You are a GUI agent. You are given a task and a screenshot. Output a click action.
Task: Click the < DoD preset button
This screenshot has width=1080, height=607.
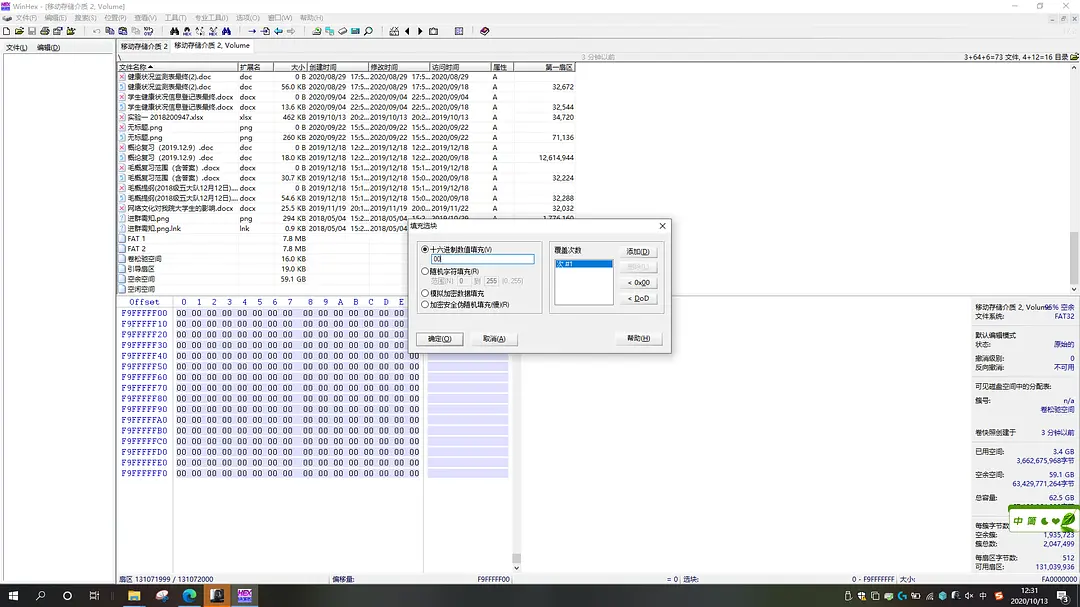637,298
